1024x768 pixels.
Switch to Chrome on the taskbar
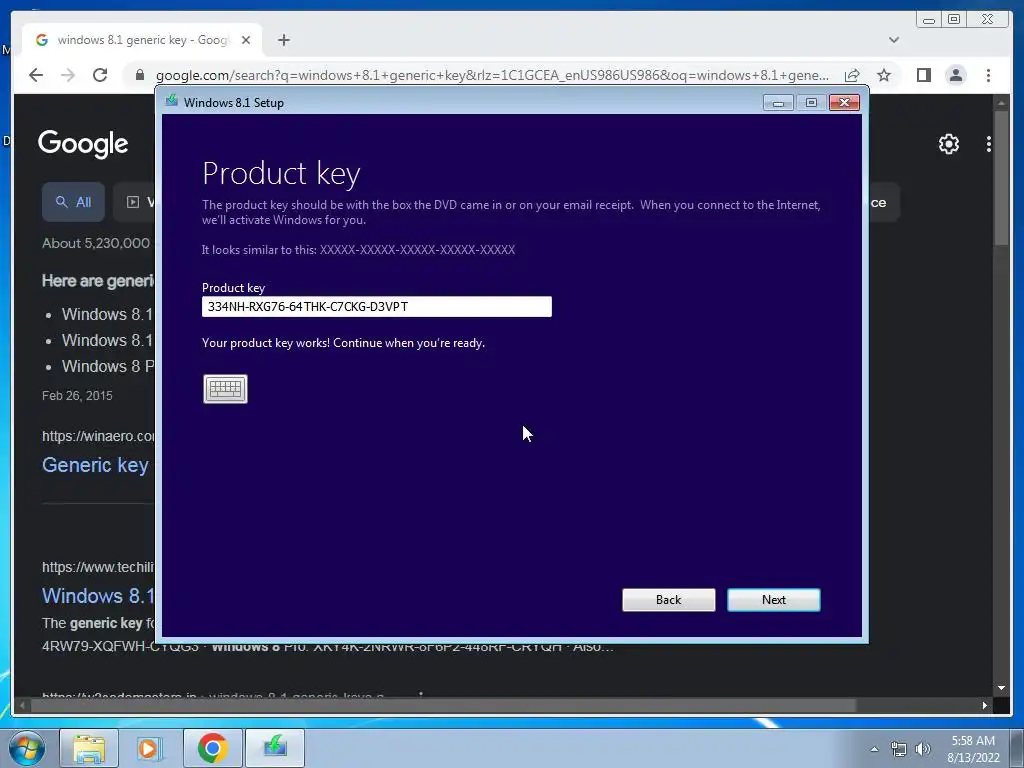(212, 748)
